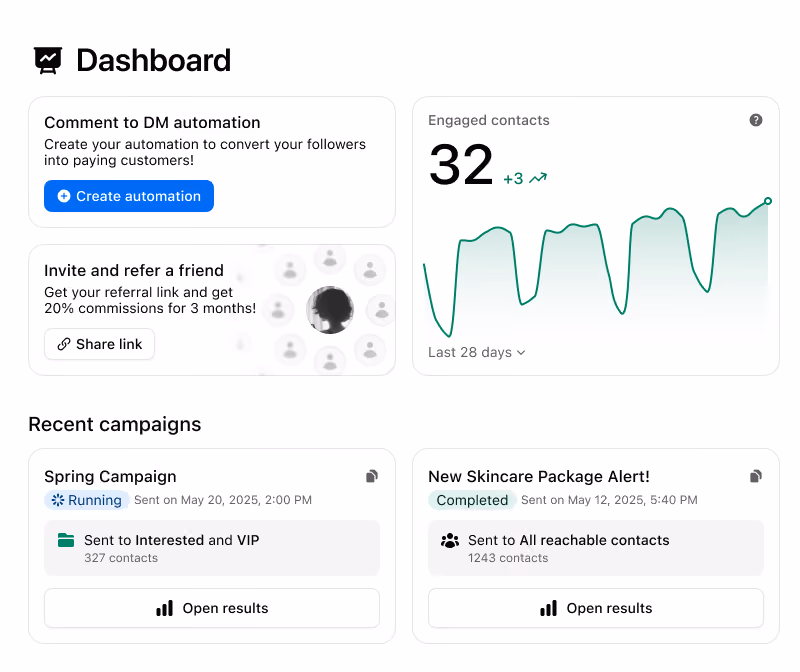
Task: Click Sent on May 20, 2025, 2:00 PM
Action: point(223,500)
